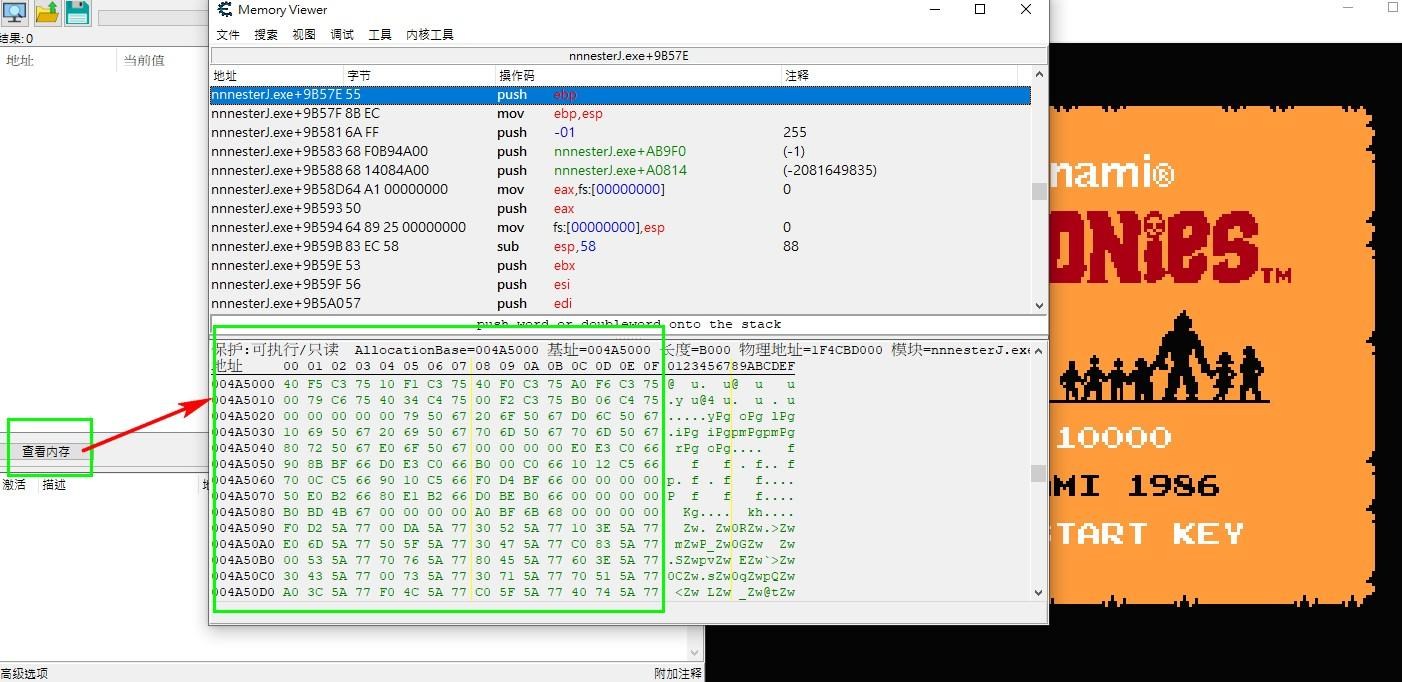Screen dimensions: 1402x682
Task: Open the 调试 menu
Action: pyautogui.click(x=340, y=33)
